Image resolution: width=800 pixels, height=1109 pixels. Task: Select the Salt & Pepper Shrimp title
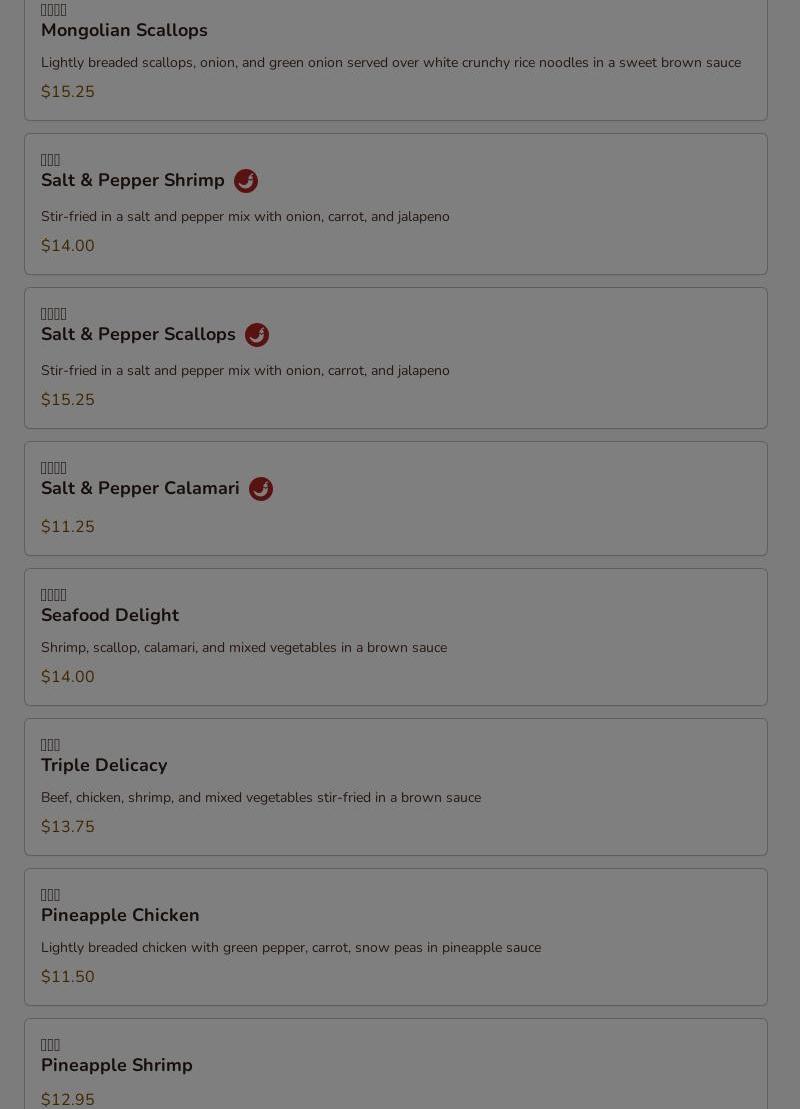point(133,181)
